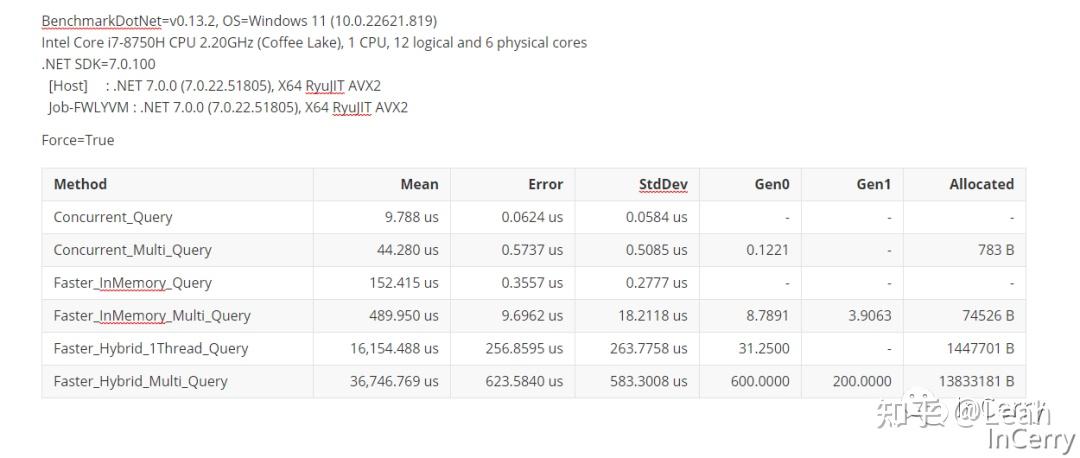Click the Force=True text
The image size is (1080, 458).
click(78, 140)
